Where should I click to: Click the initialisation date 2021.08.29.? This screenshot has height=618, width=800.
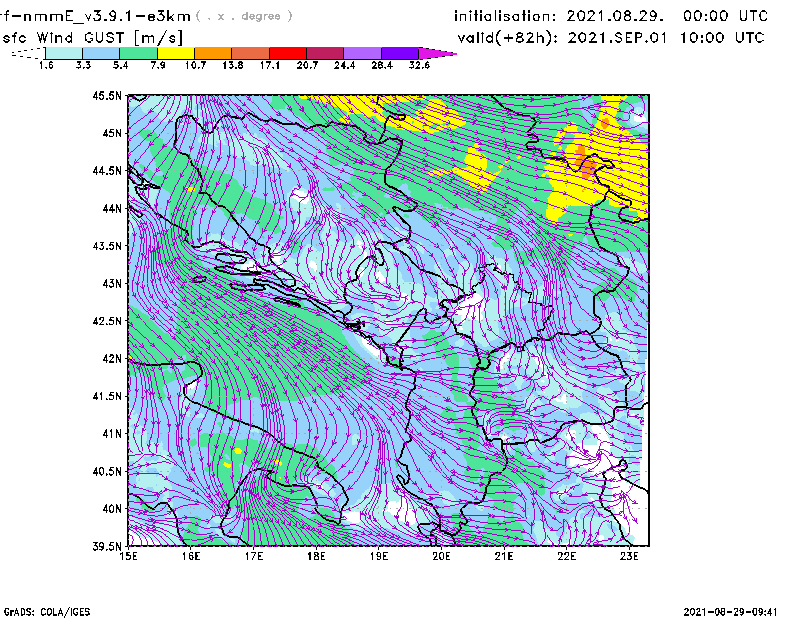pyautogui.click(x=615, y=16)
